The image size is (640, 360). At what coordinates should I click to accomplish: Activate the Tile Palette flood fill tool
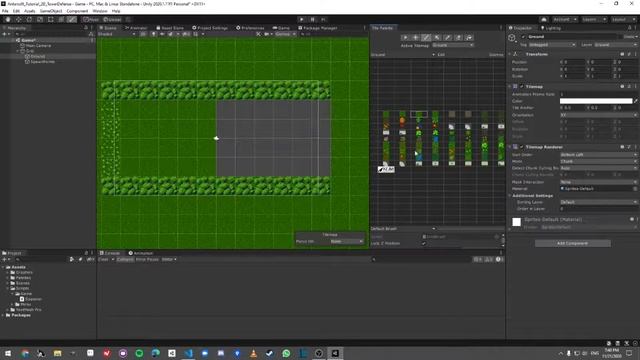[469, 37]
